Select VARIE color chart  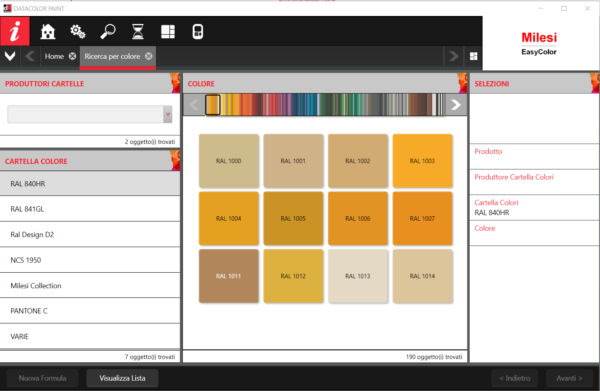pos(90,336)
